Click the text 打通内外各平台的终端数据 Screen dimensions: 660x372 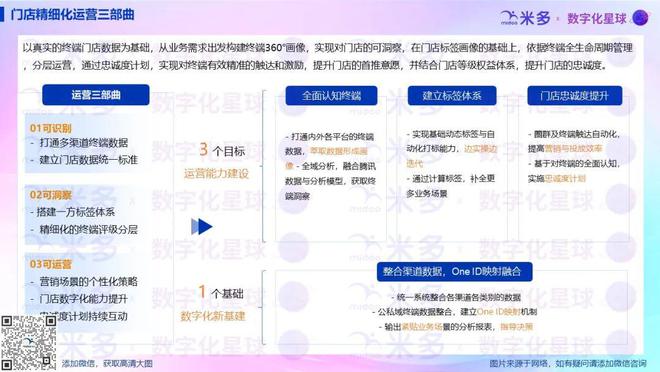coord(330,144)
